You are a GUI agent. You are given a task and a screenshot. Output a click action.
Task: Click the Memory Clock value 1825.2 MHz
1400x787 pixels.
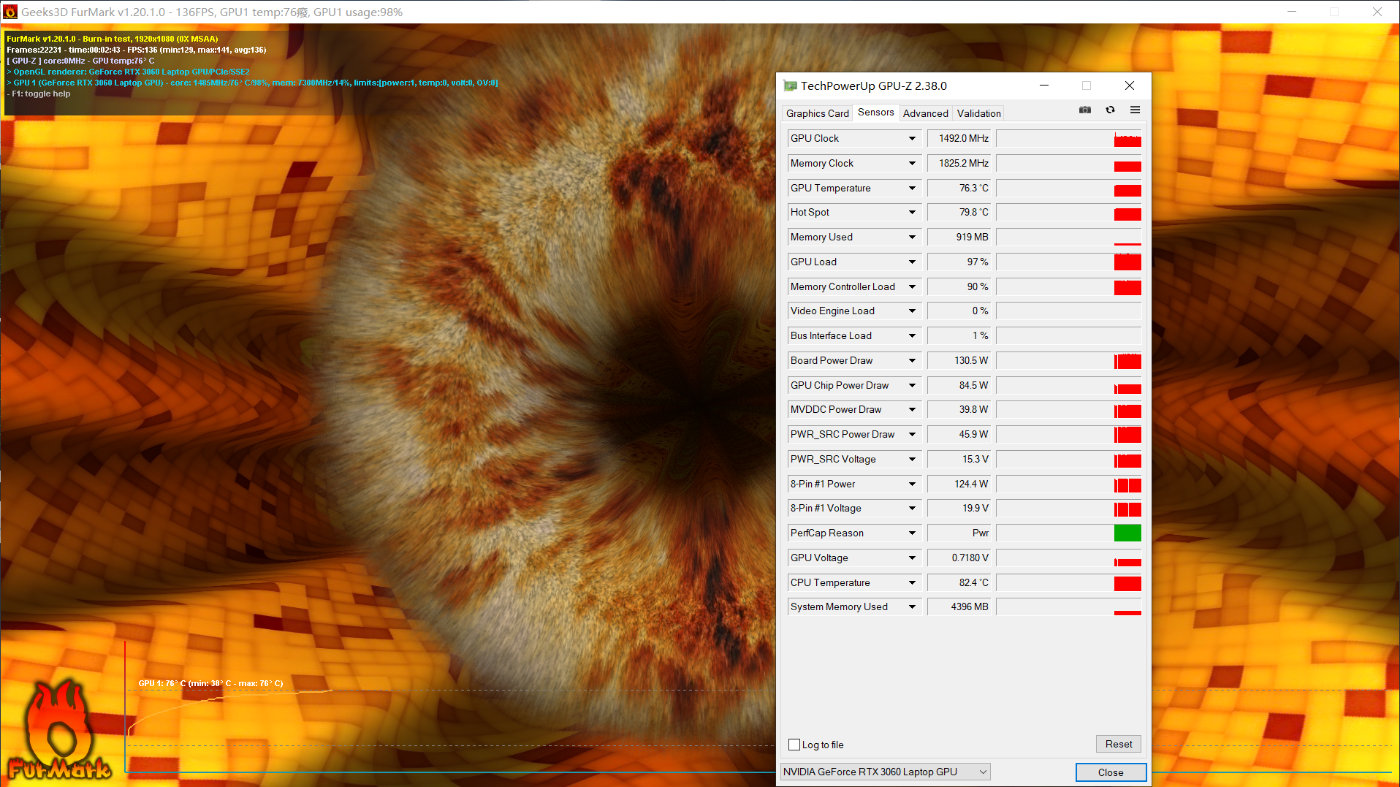(x=959, y=163)
